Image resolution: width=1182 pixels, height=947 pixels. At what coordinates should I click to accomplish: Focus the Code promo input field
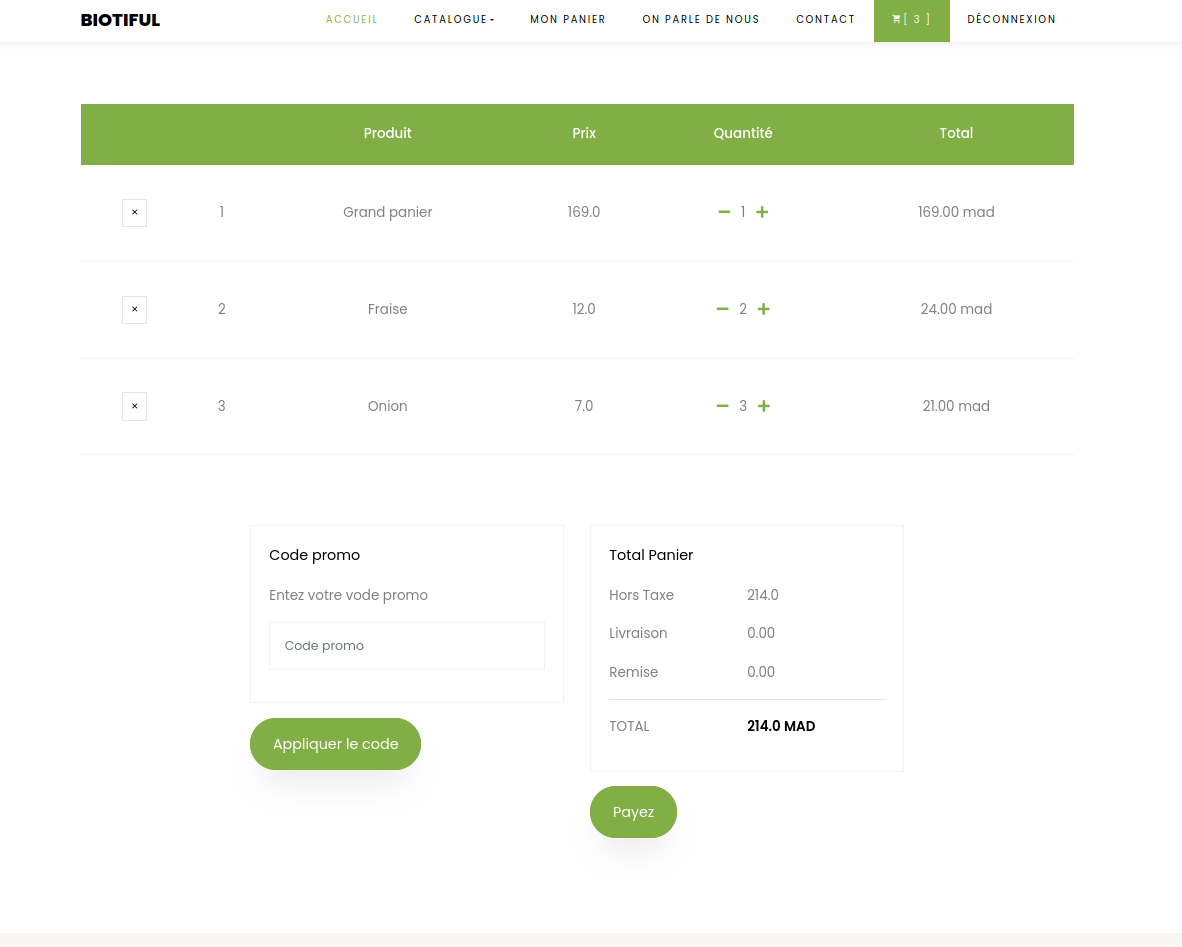tap(406, 646)
